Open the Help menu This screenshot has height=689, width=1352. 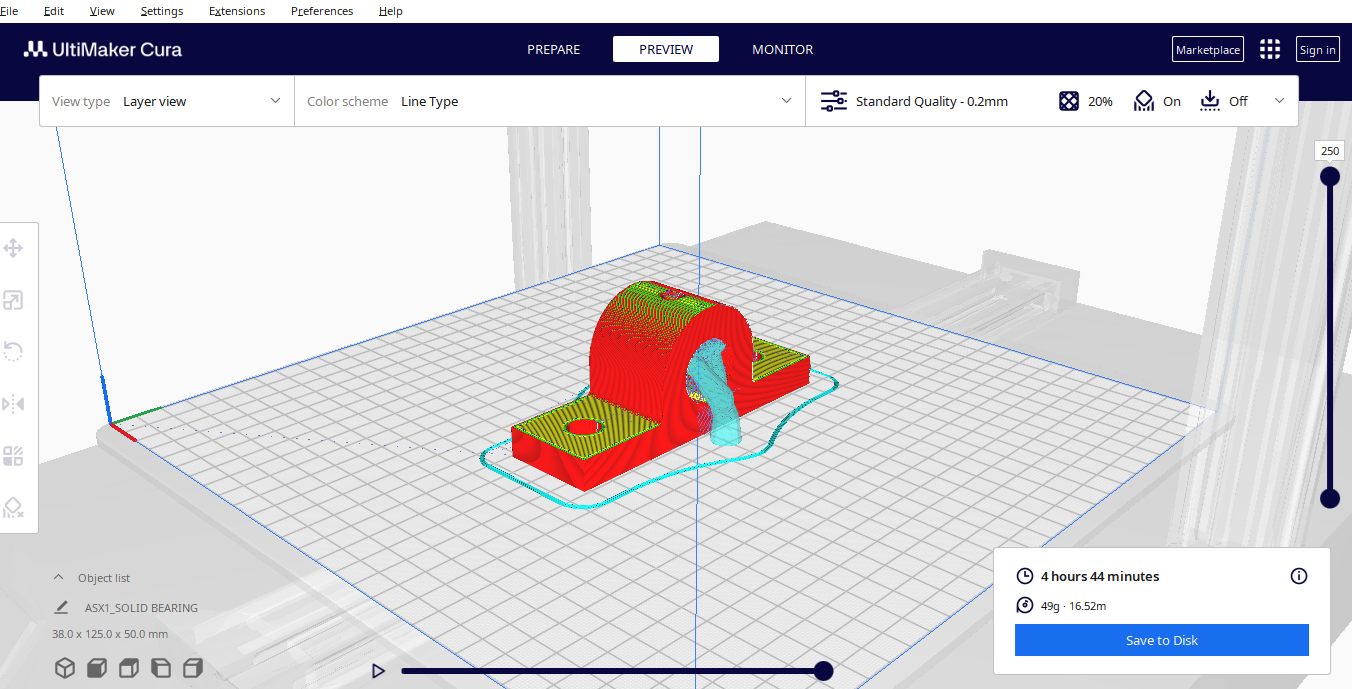click(391, 11)
